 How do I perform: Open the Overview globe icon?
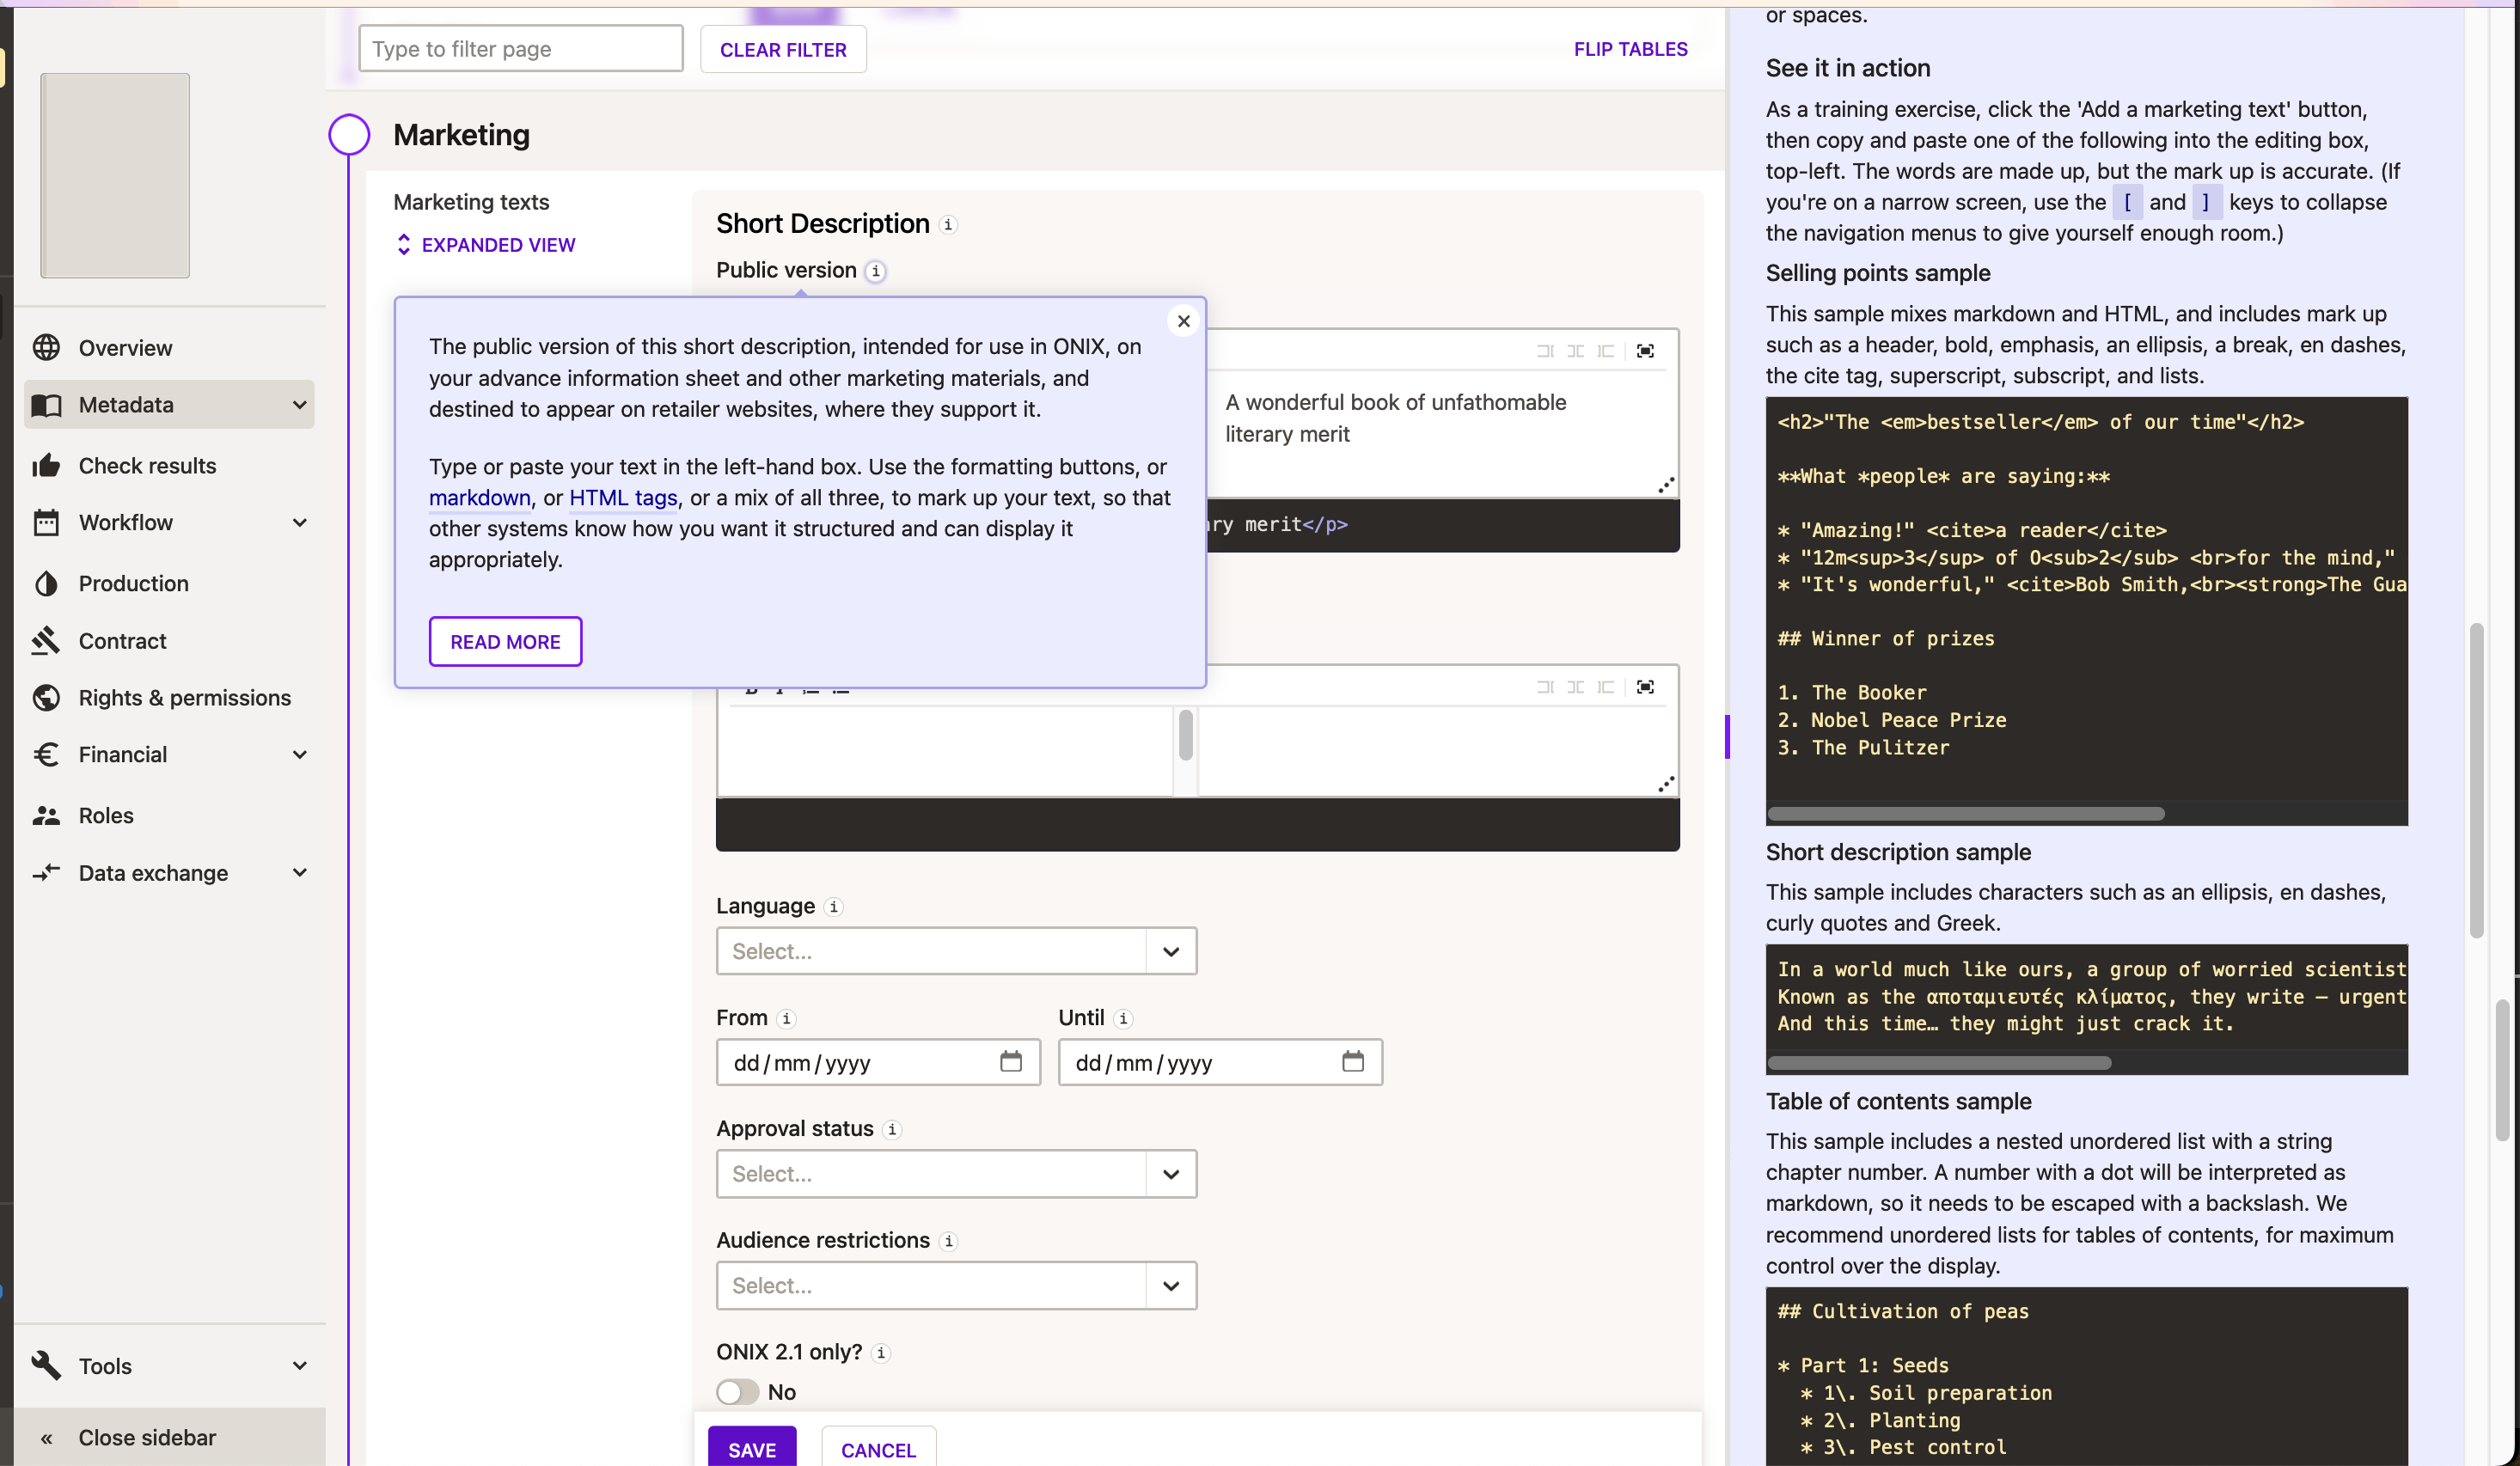(46, 347)
